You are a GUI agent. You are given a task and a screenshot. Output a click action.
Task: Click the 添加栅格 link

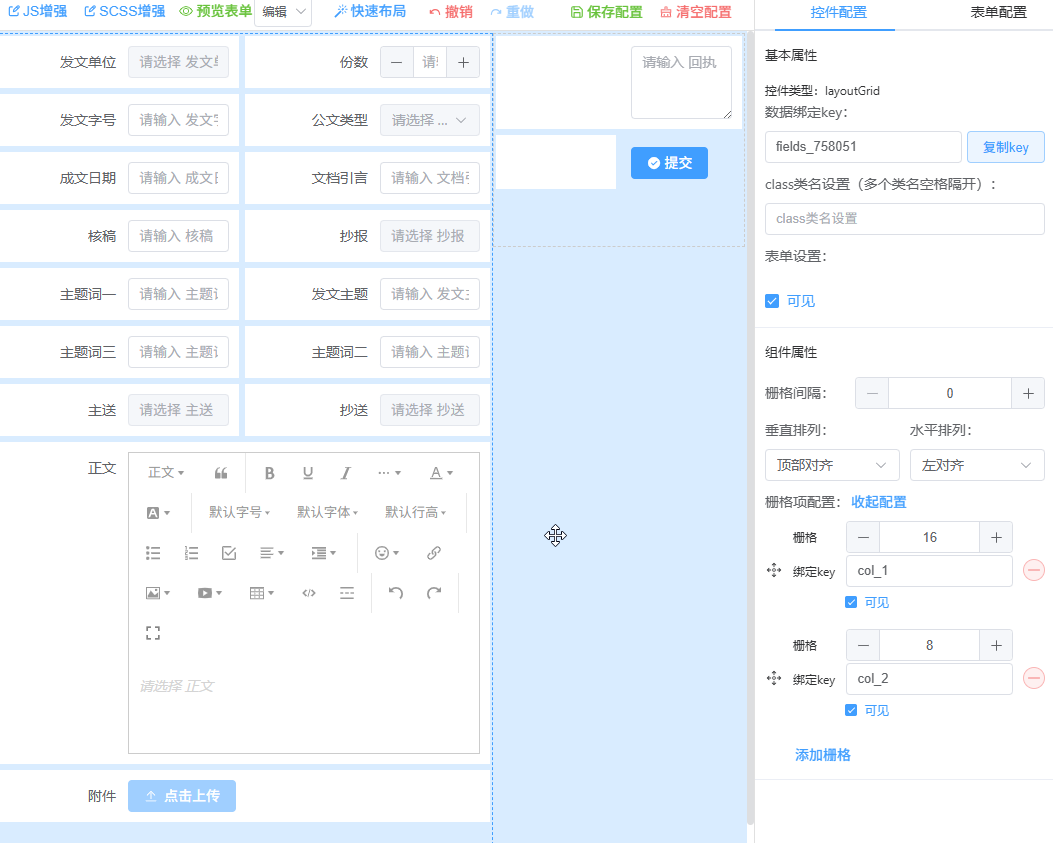pyautogui.click(x=822, y=755)
